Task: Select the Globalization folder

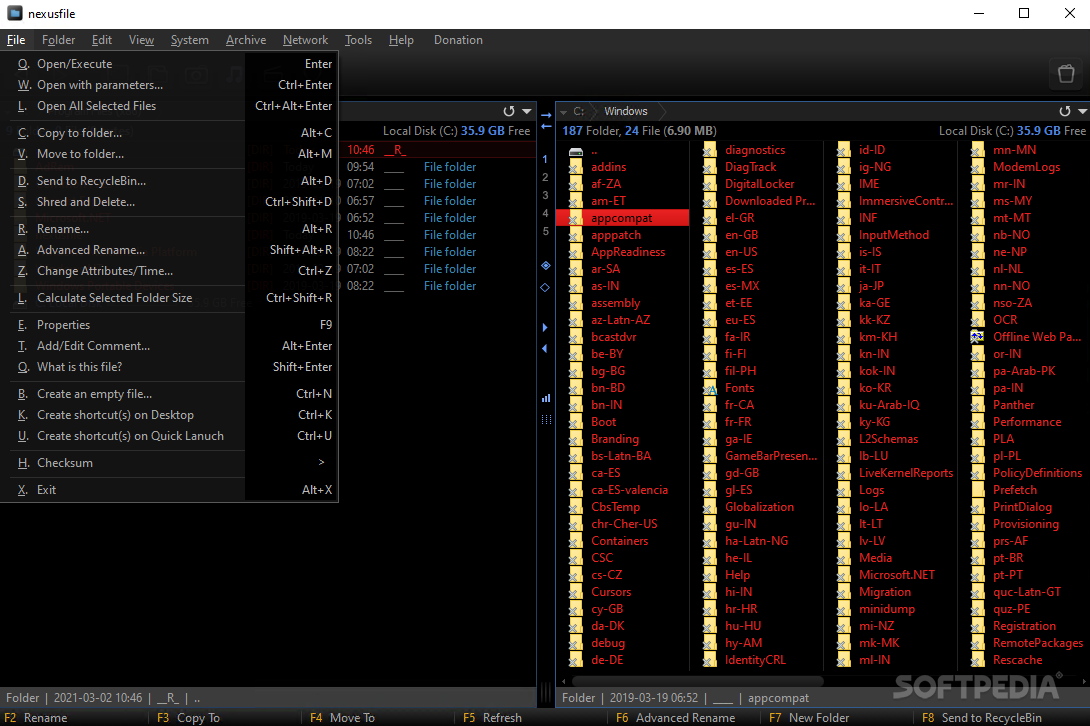Action: tap(759, 507)
